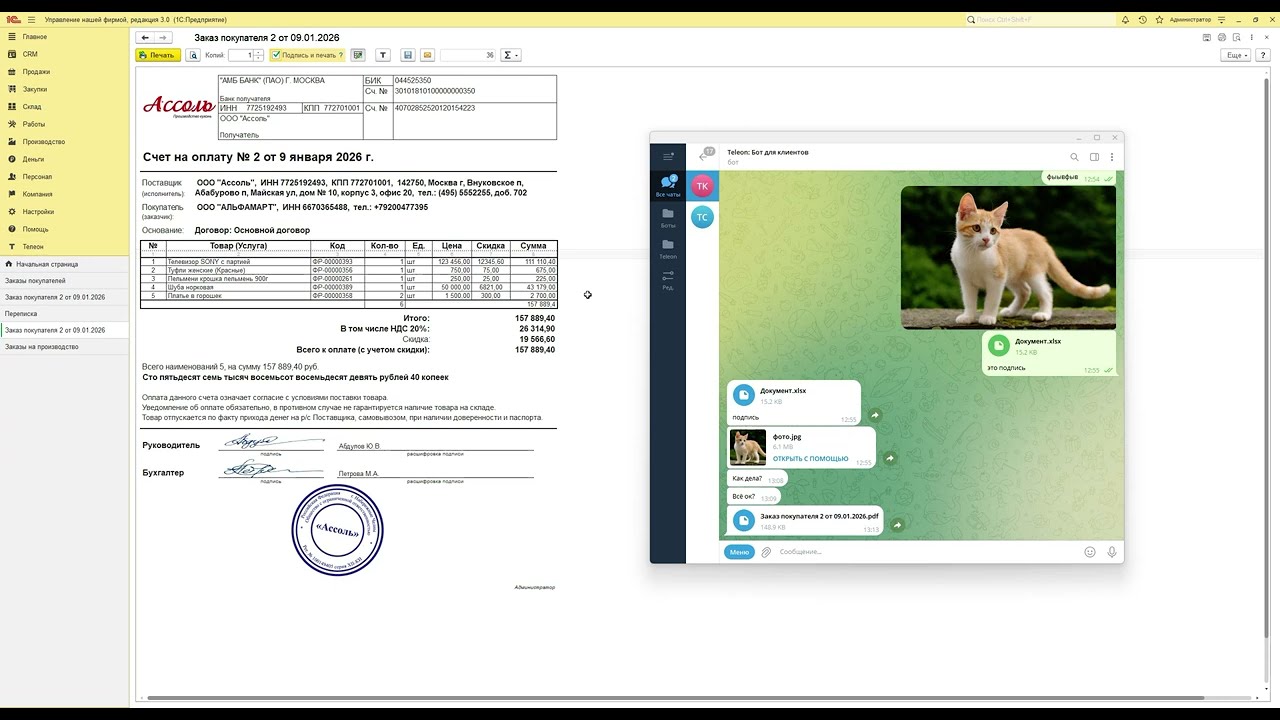Open TC chat avatar
The width and height of the screenshot is (1280, 720).
pos(703,217)
